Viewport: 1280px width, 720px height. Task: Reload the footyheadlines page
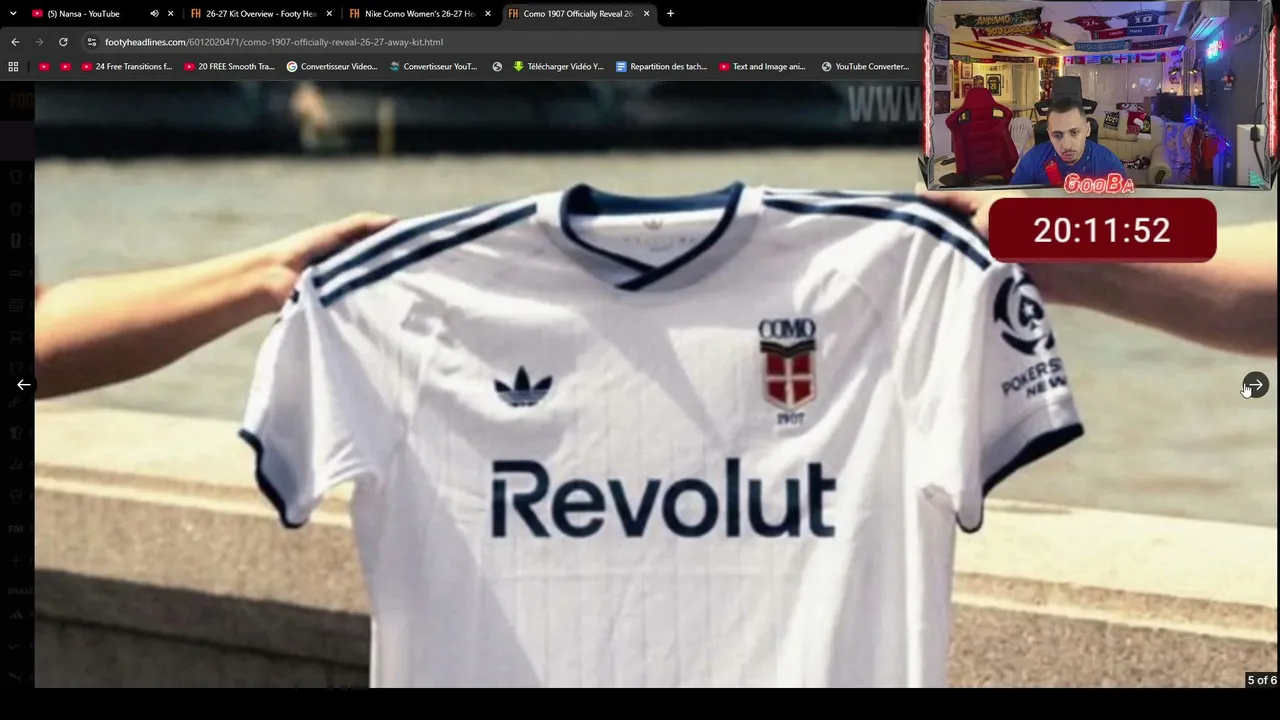click(x=63, y=42)
